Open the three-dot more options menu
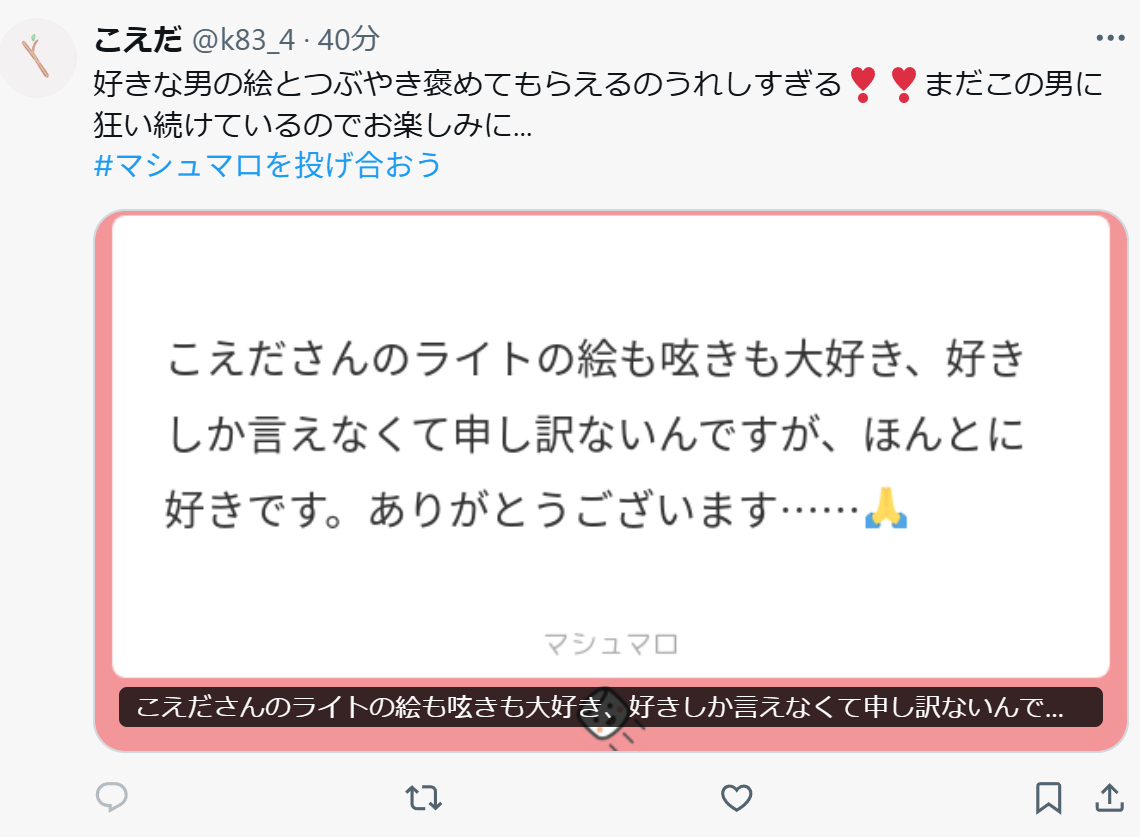 [x=1110, y=38]
